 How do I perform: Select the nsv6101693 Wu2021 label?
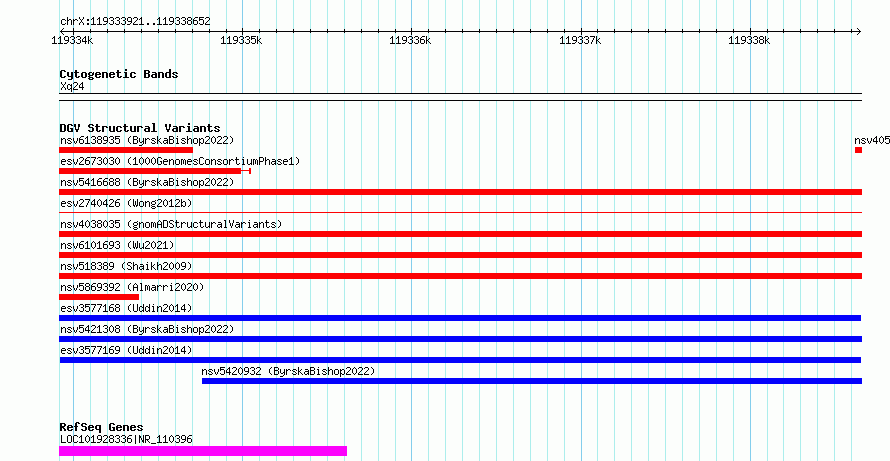click(117, 245)
